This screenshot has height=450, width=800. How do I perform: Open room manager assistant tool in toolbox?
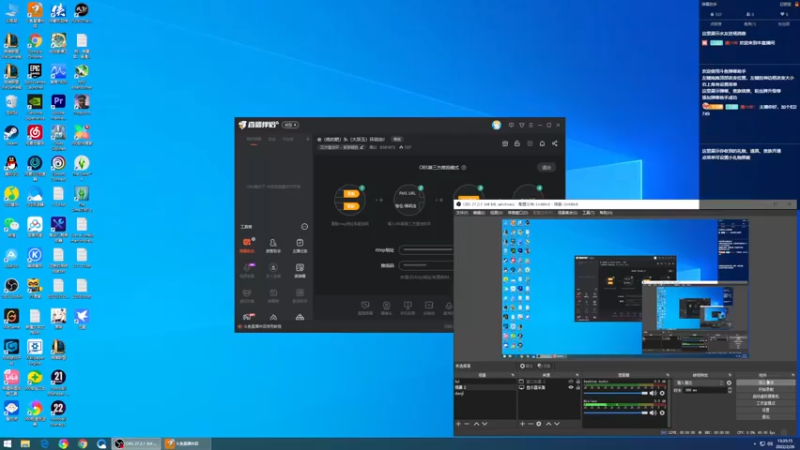coord(273,245)
